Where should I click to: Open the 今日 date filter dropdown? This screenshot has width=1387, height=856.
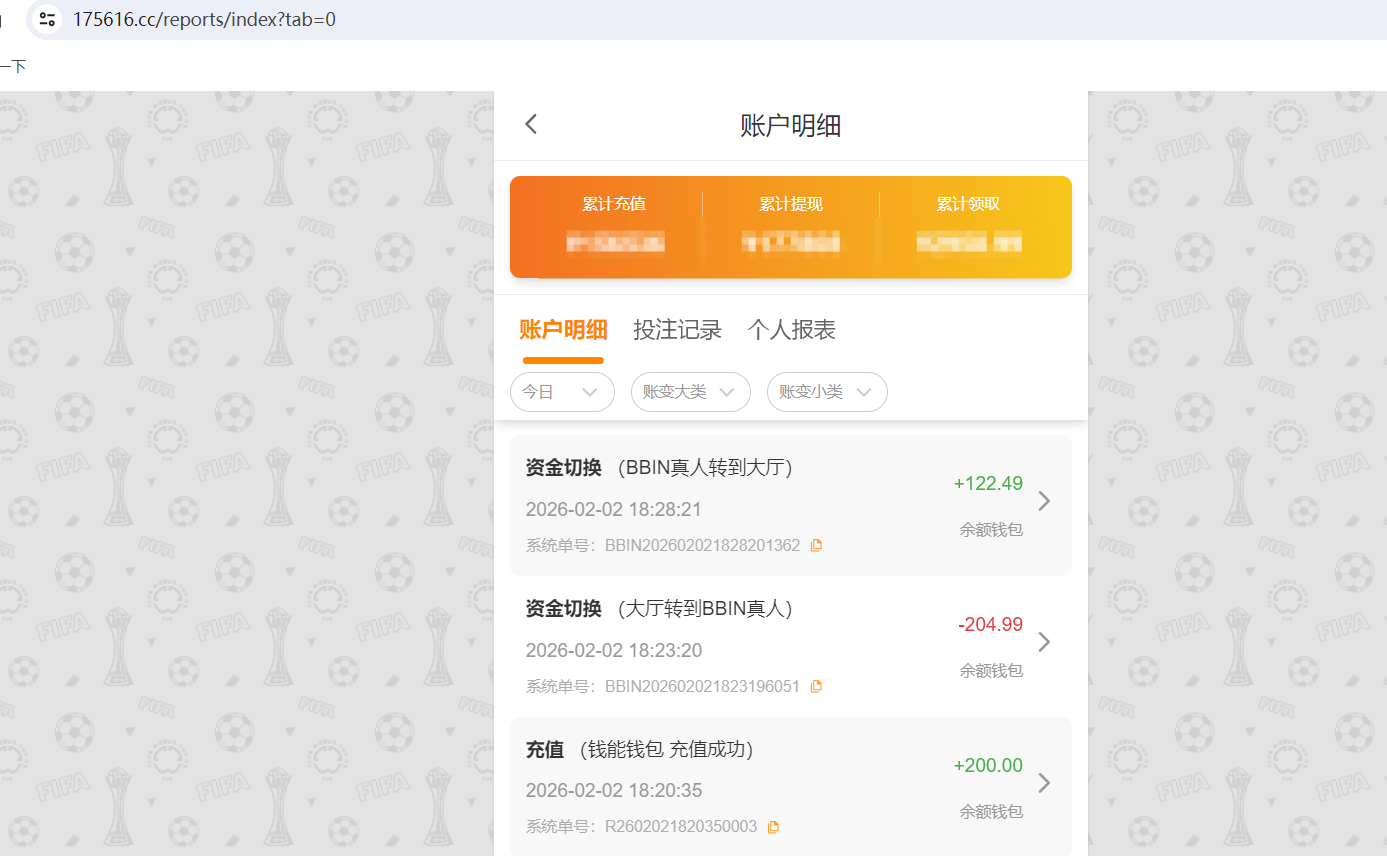(562, 392)
